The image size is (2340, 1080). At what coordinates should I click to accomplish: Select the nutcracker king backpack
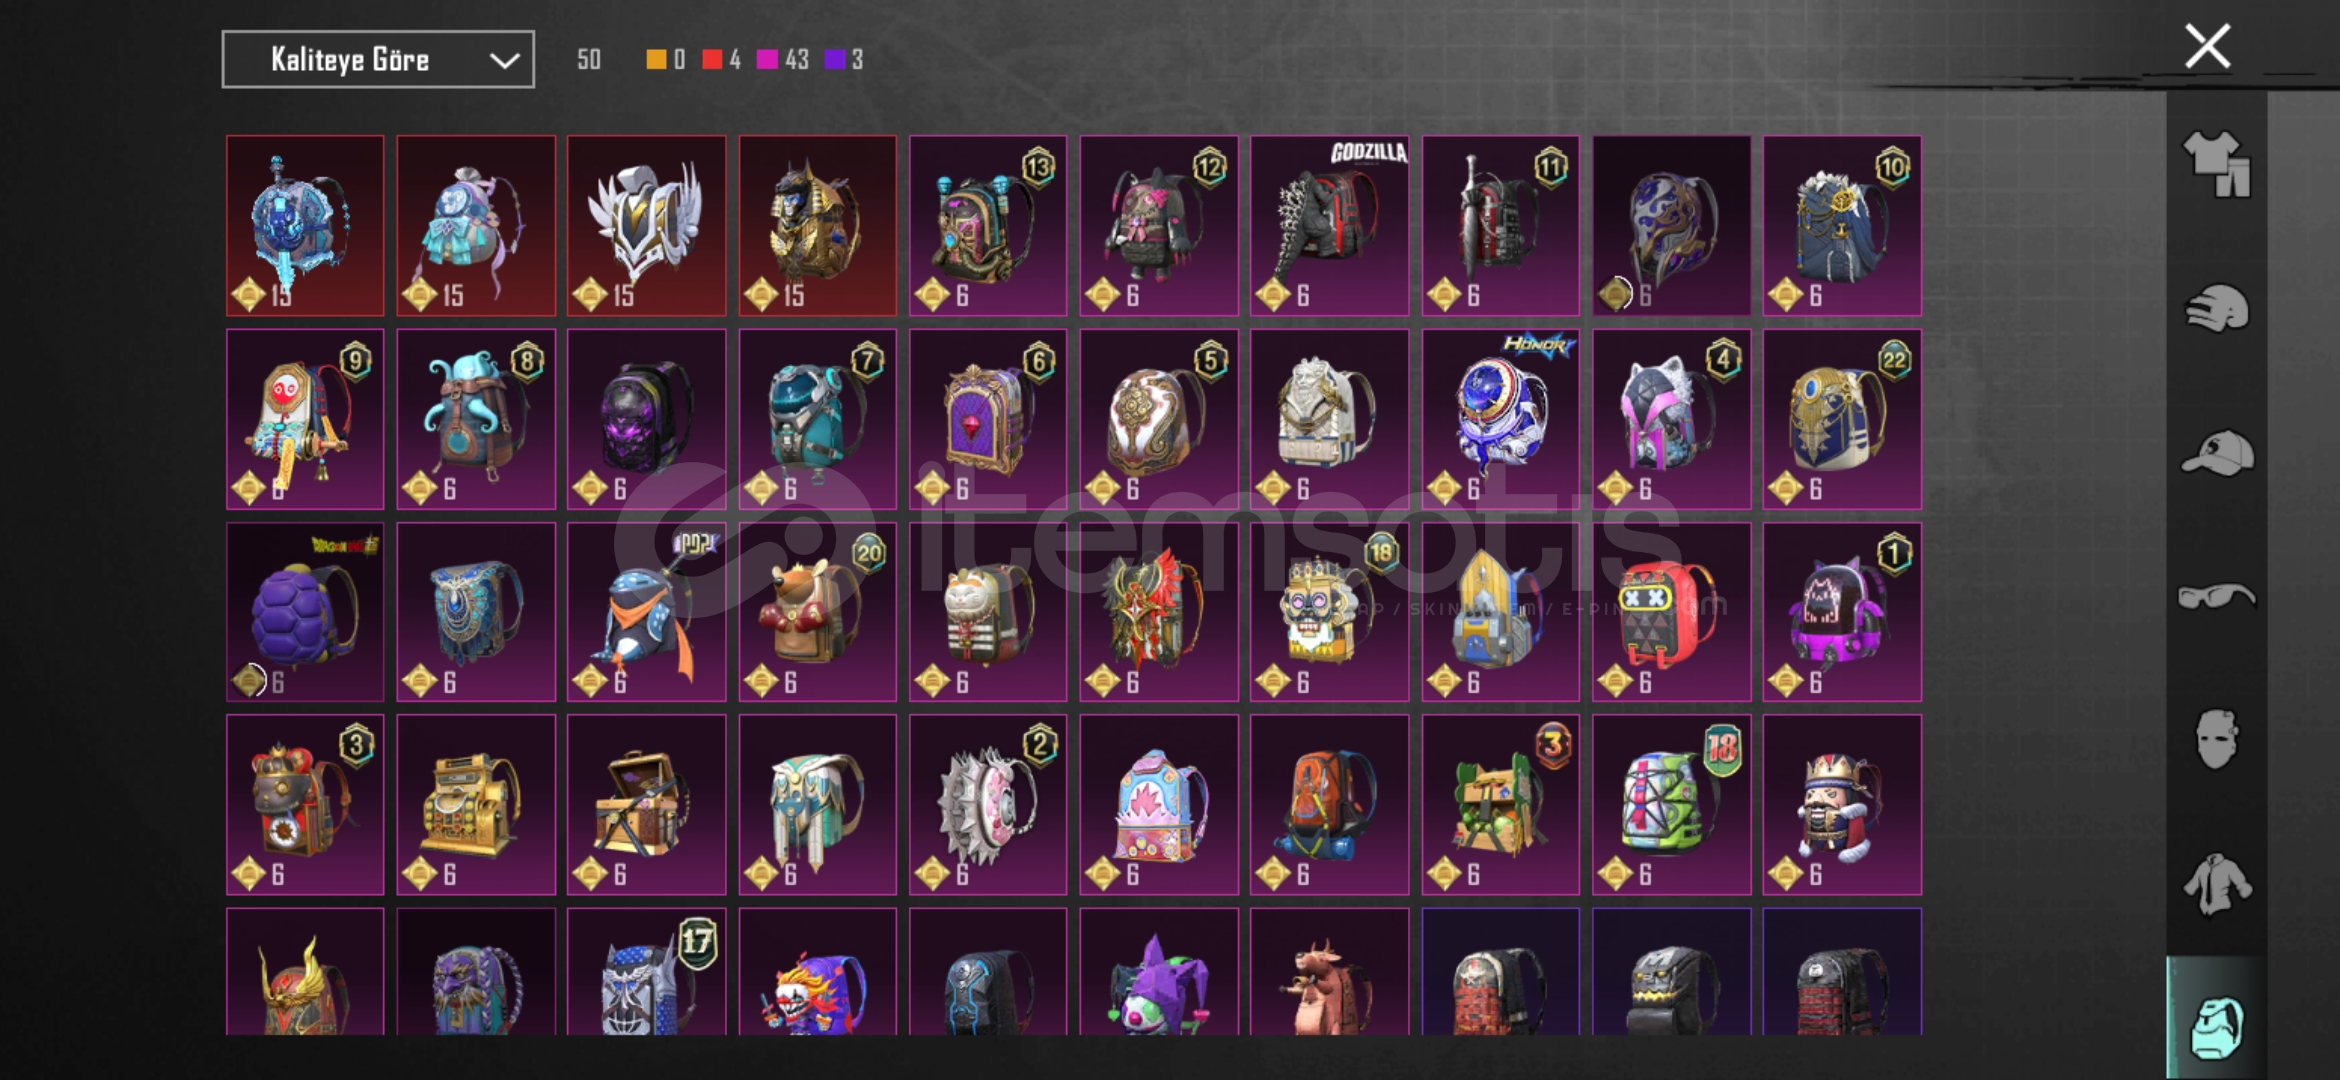(1842, 805)
